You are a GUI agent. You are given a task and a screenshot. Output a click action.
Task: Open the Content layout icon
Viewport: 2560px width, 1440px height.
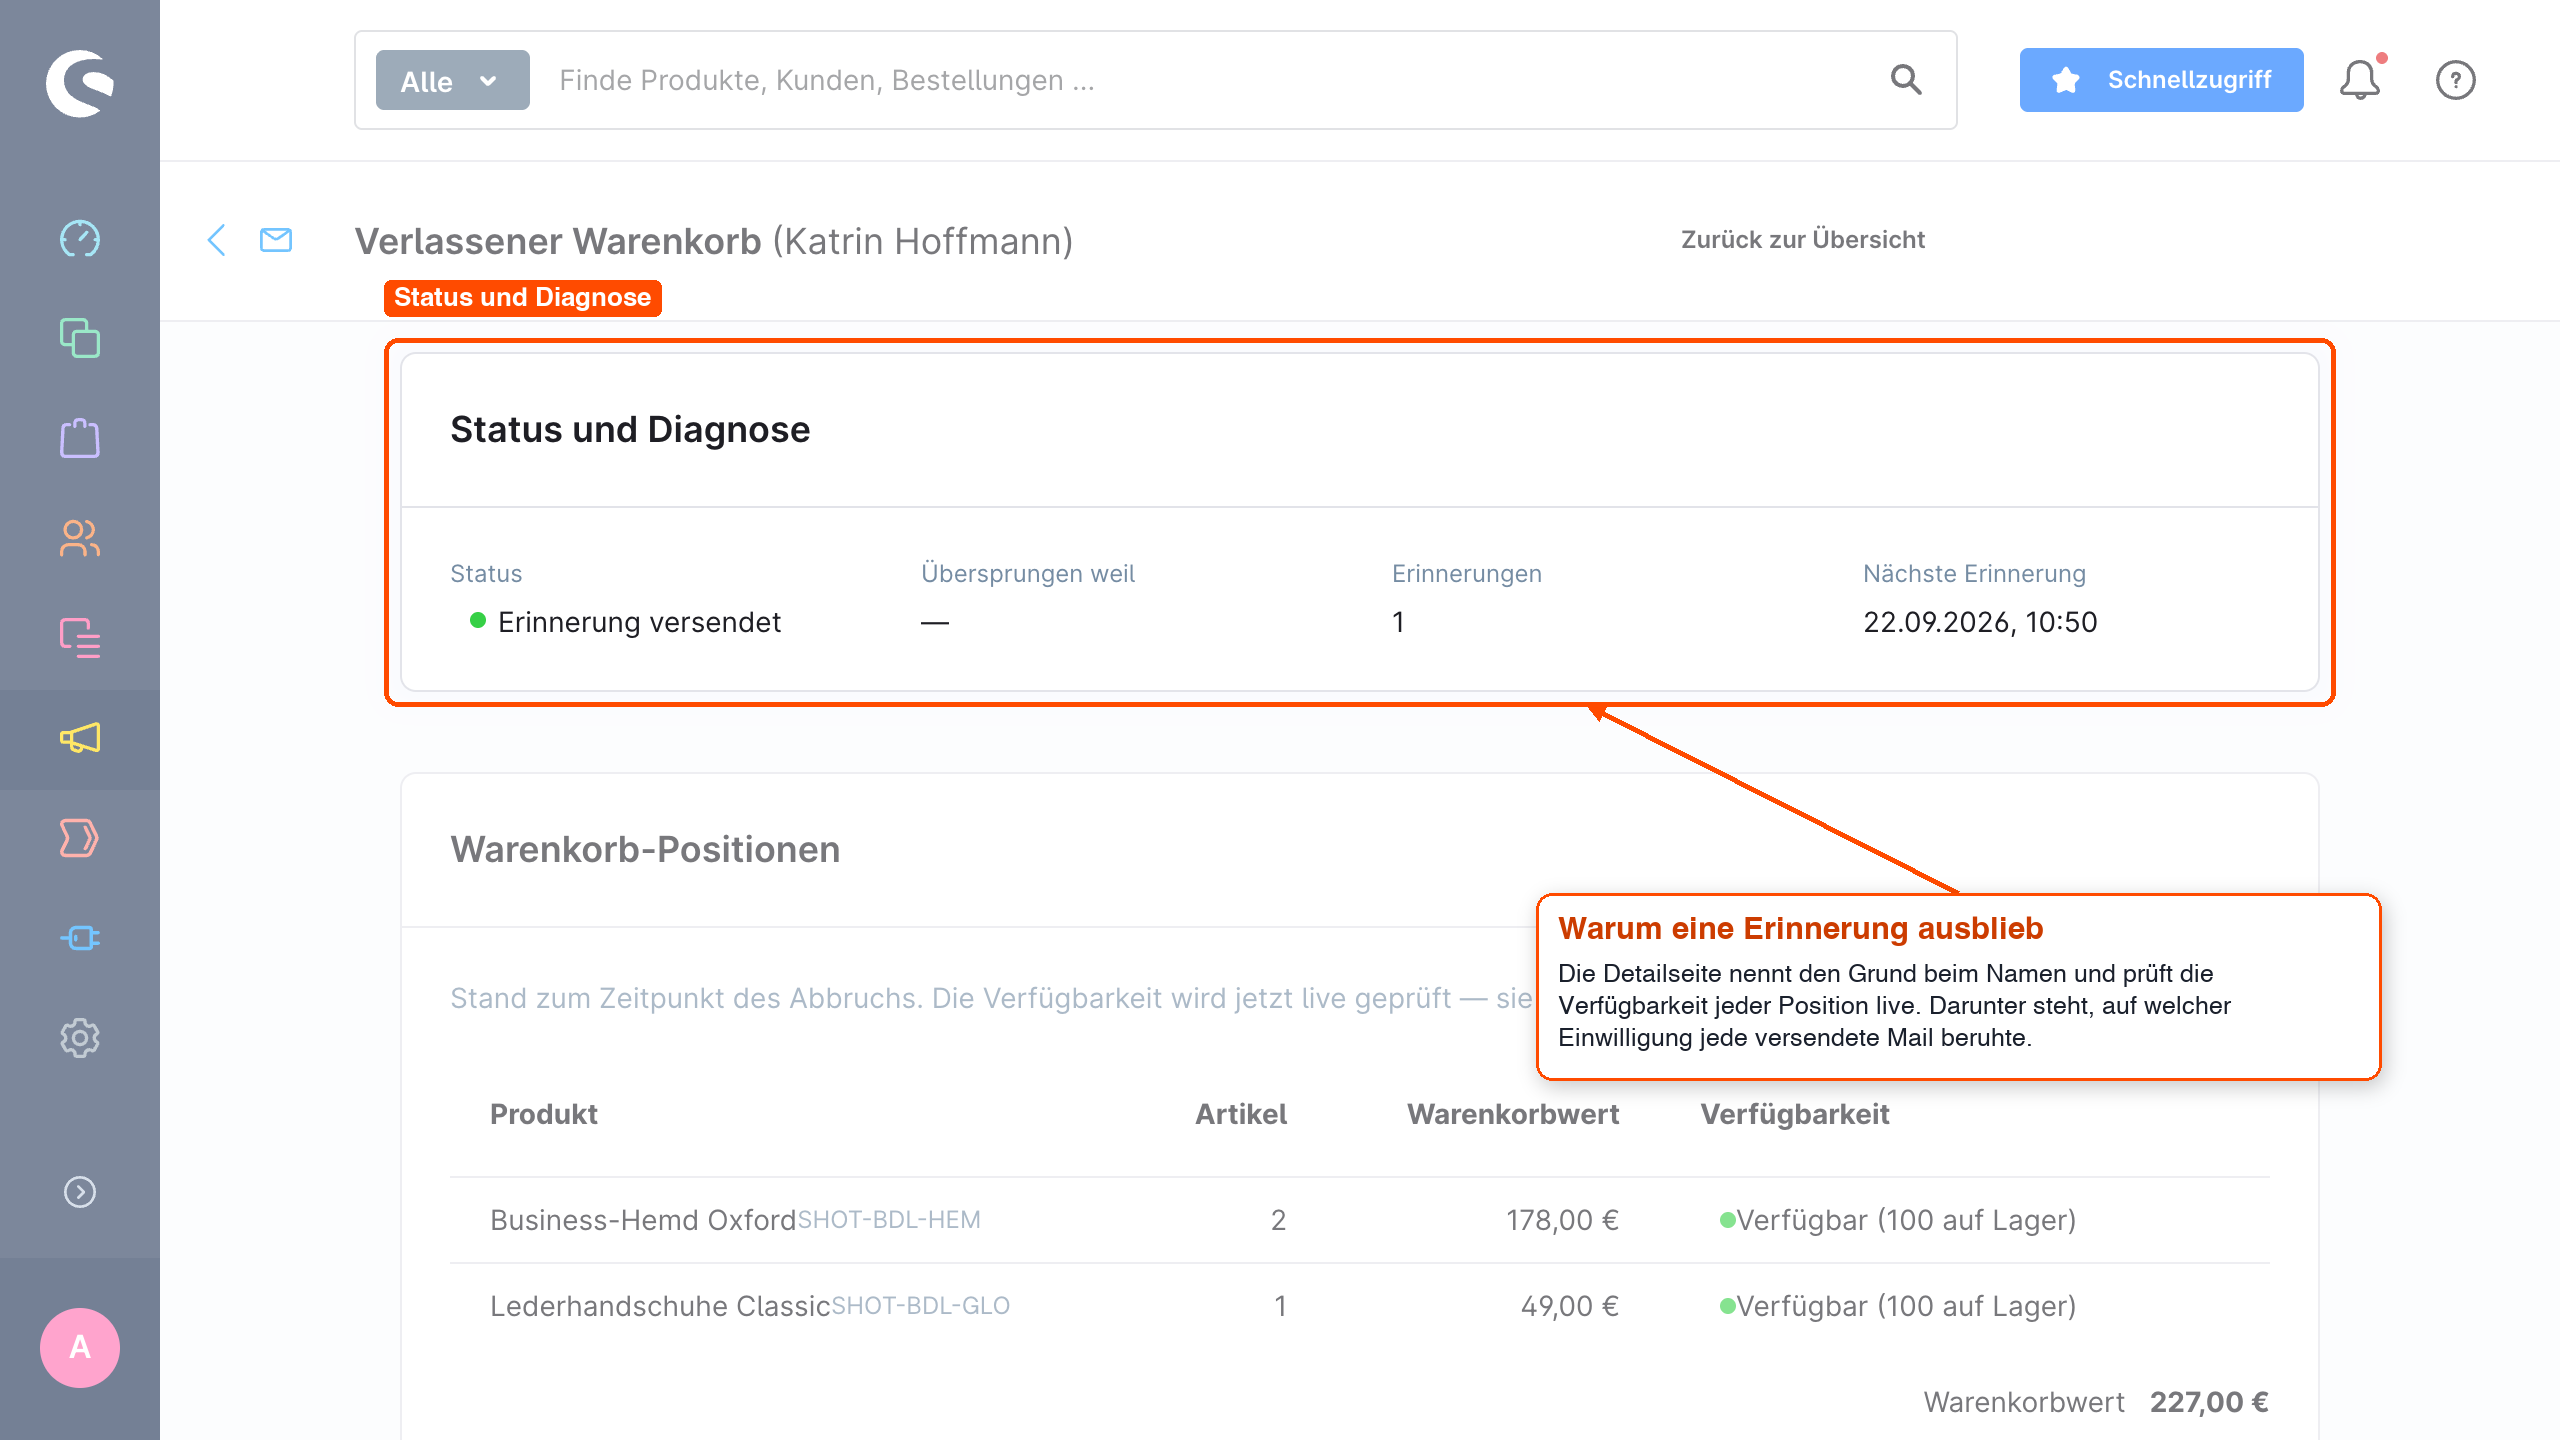(x=80, y=638)
